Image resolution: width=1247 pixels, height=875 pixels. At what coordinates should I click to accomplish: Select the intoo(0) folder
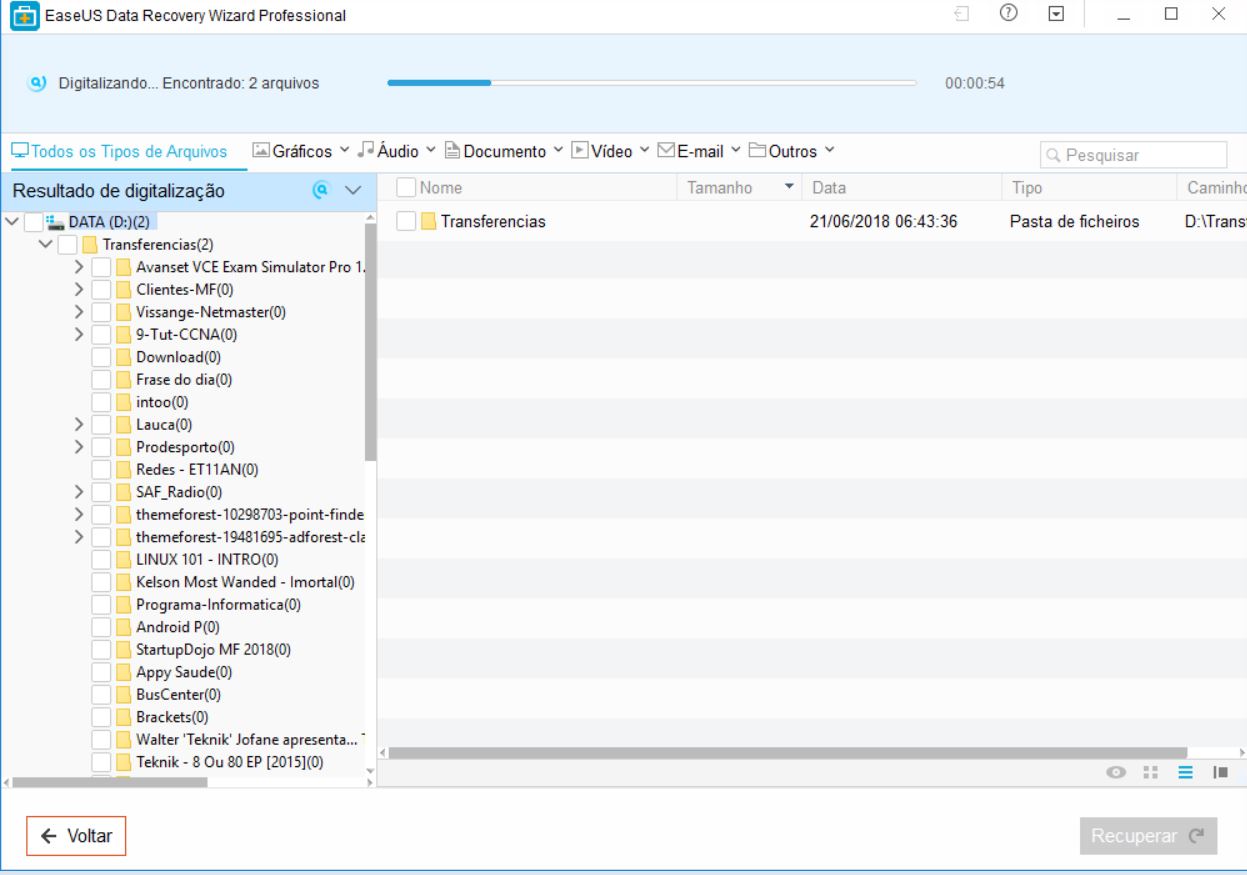click(x=160, y=402)
